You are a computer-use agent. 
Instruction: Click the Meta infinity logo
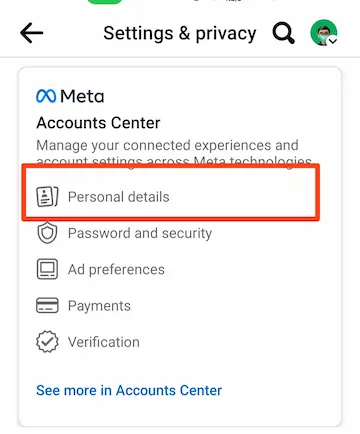point(46,96)
